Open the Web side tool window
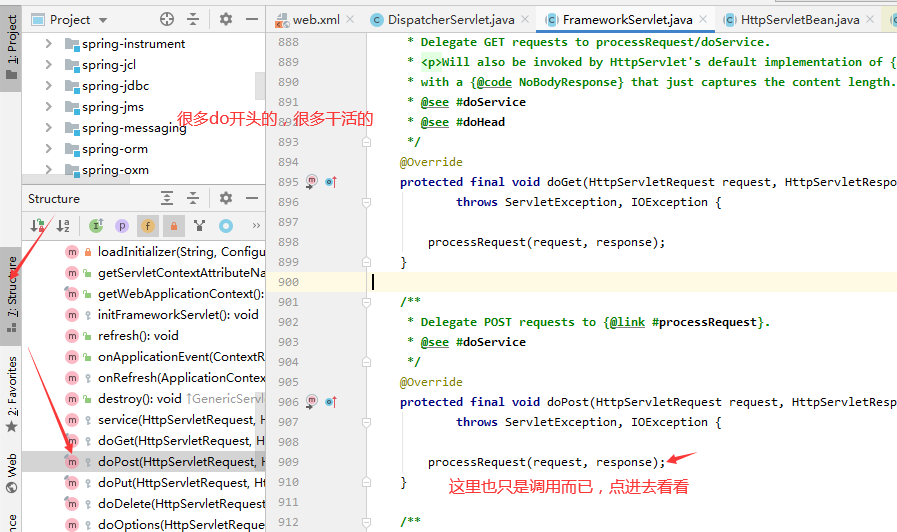This screenshot has height=532, width=897. point(11,474)
